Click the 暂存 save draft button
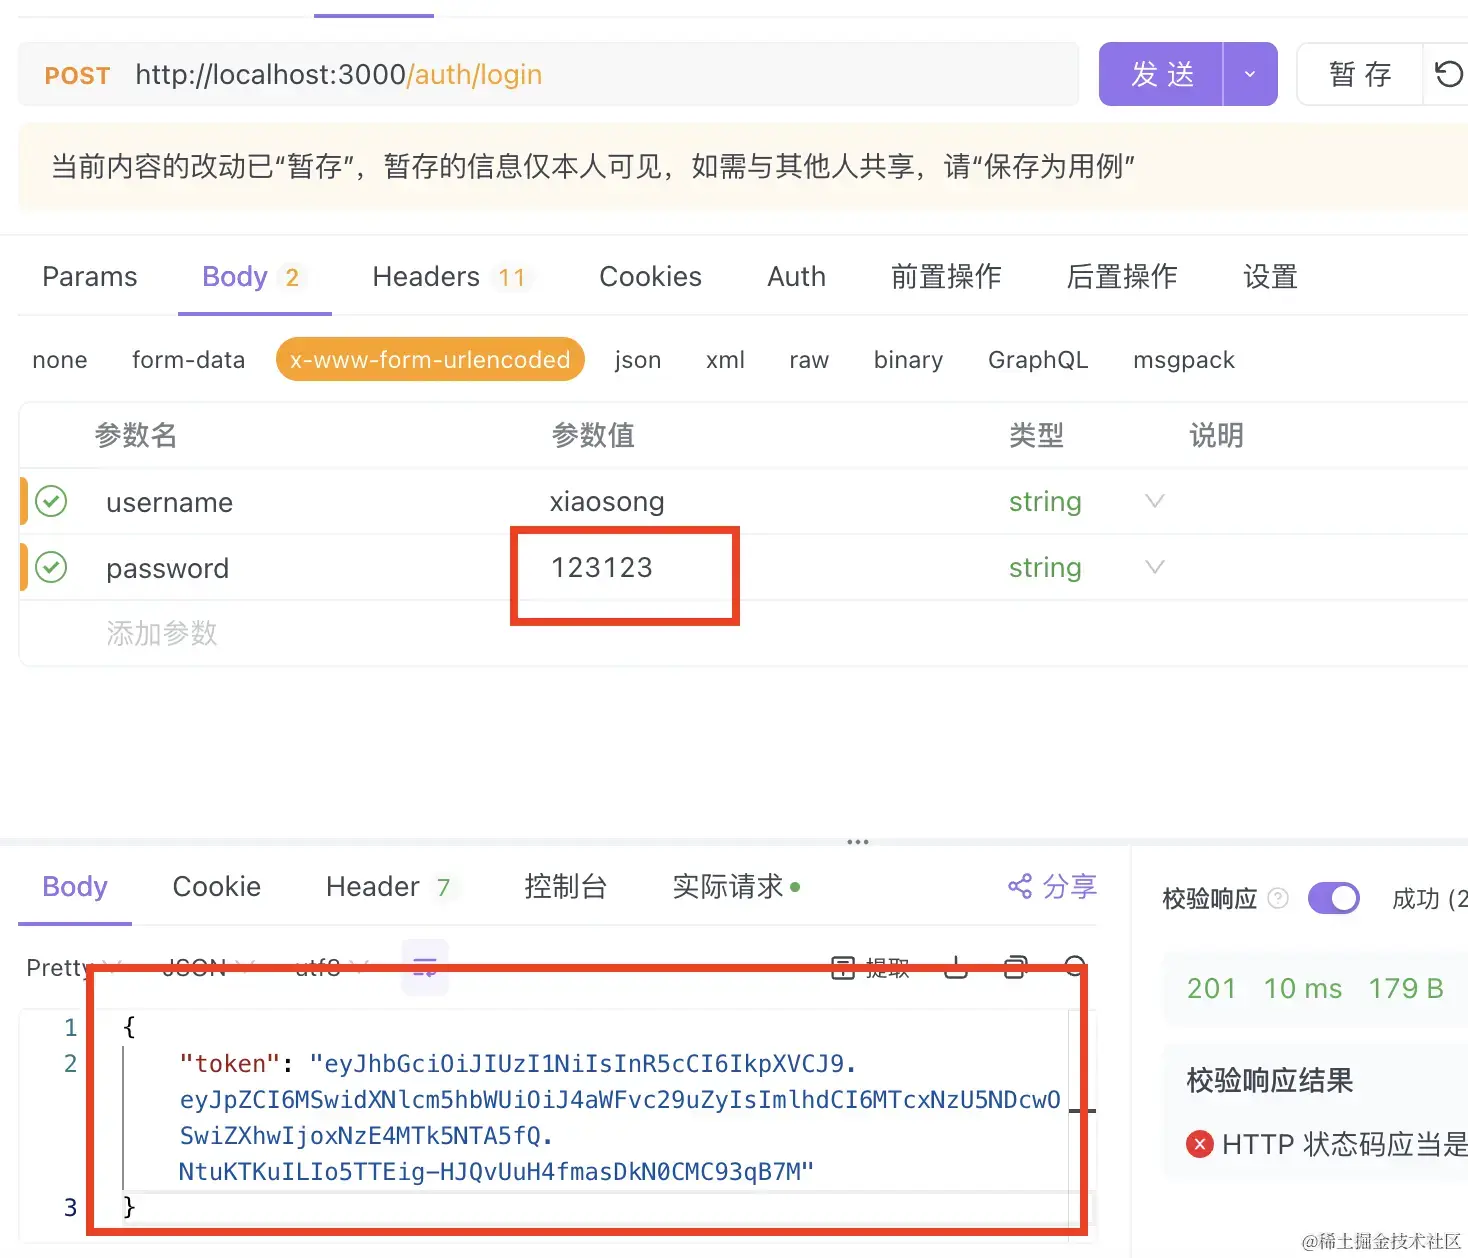 coord(1360,74)
